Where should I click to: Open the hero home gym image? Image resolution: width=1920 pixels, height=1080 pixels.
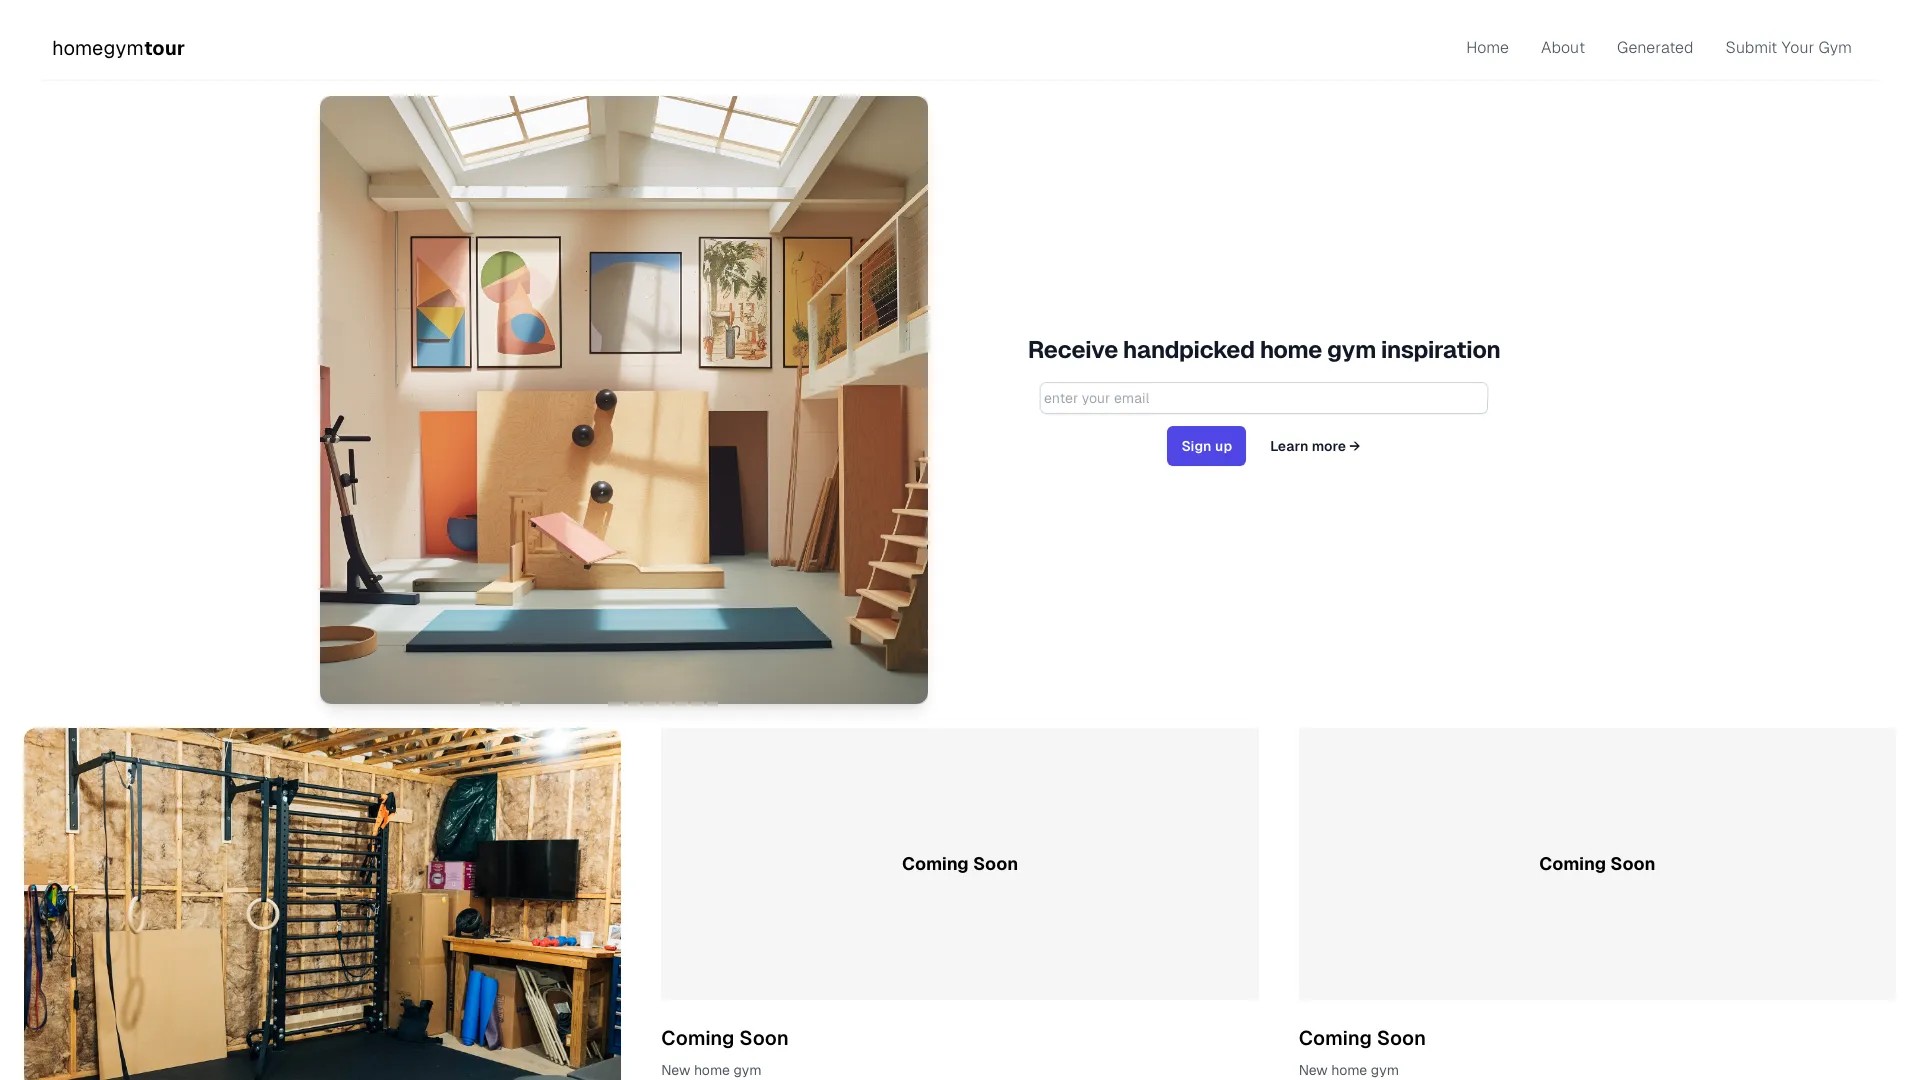click(623, 398)
